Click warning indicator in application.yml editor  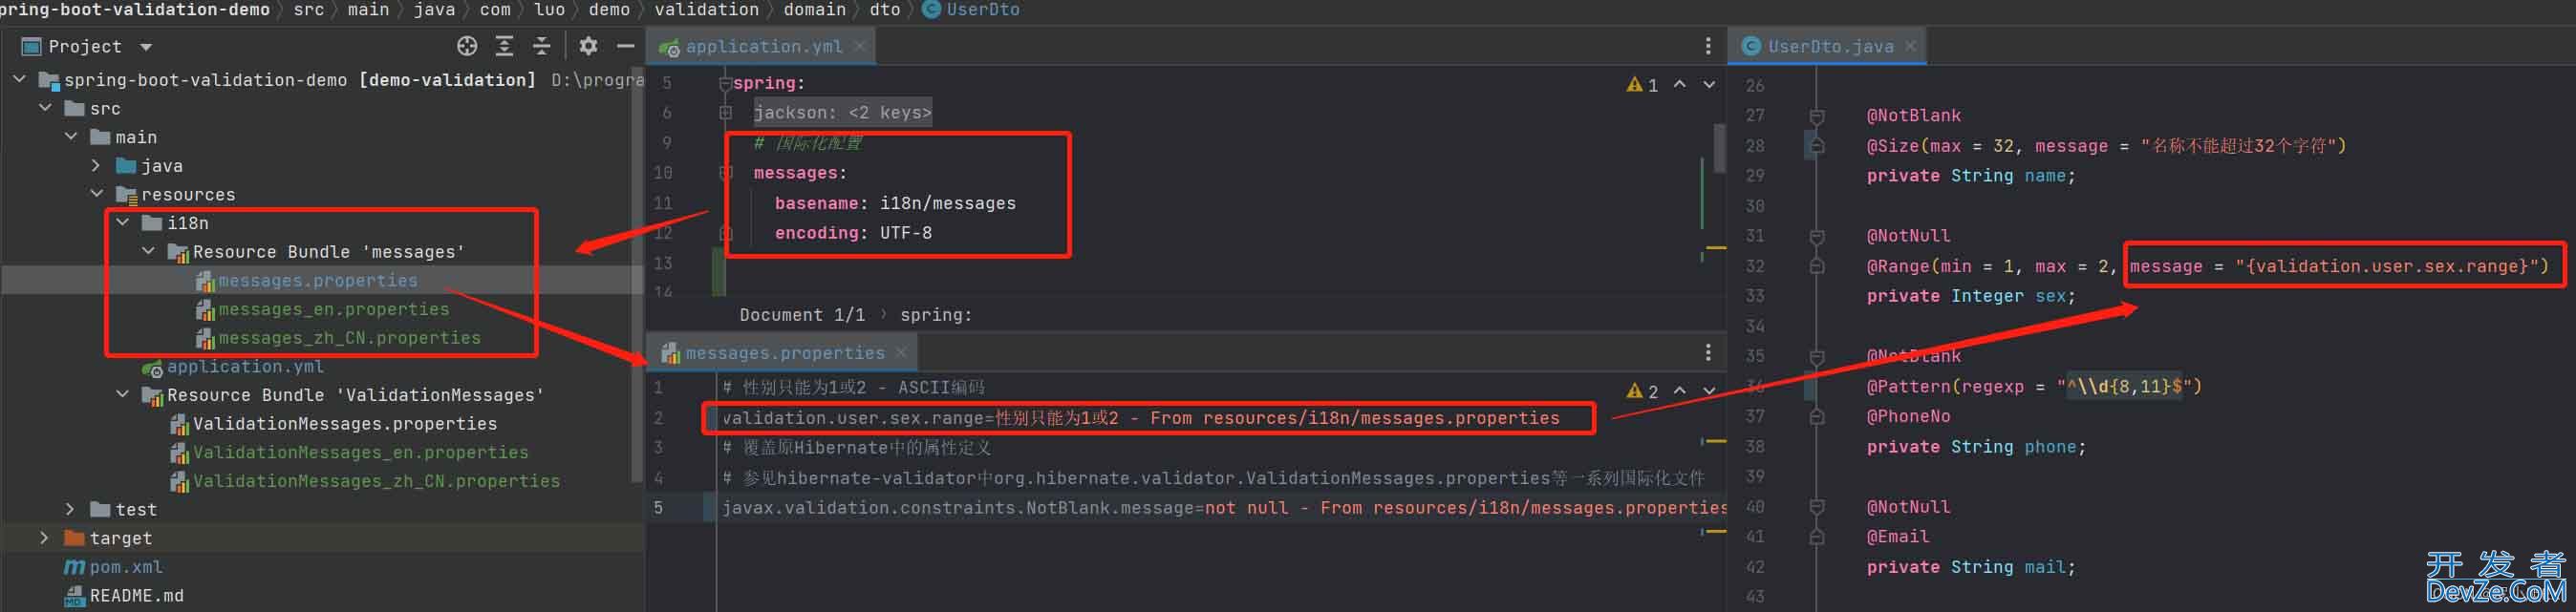[x=1642, y=85]
